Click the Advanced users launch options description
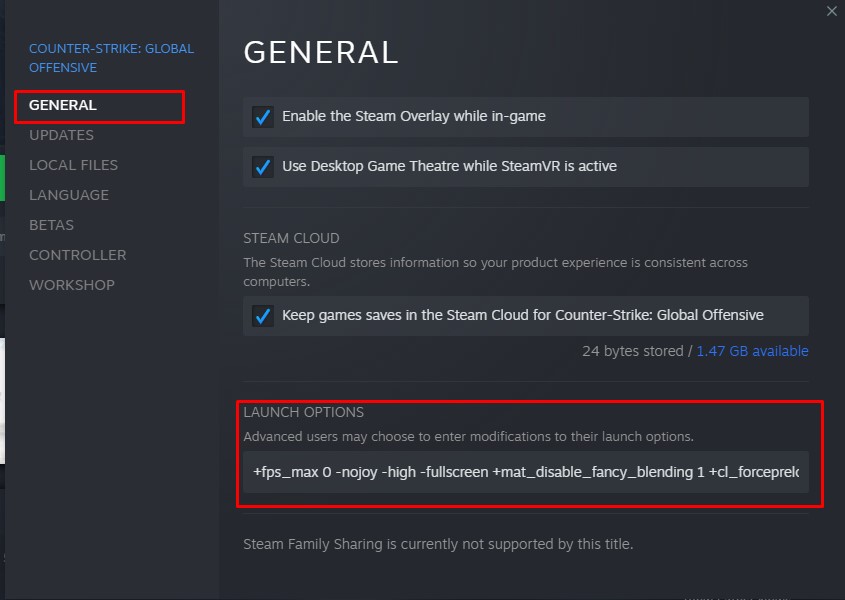Viewport: 845px width, 600px height. [x=468, y=436]
